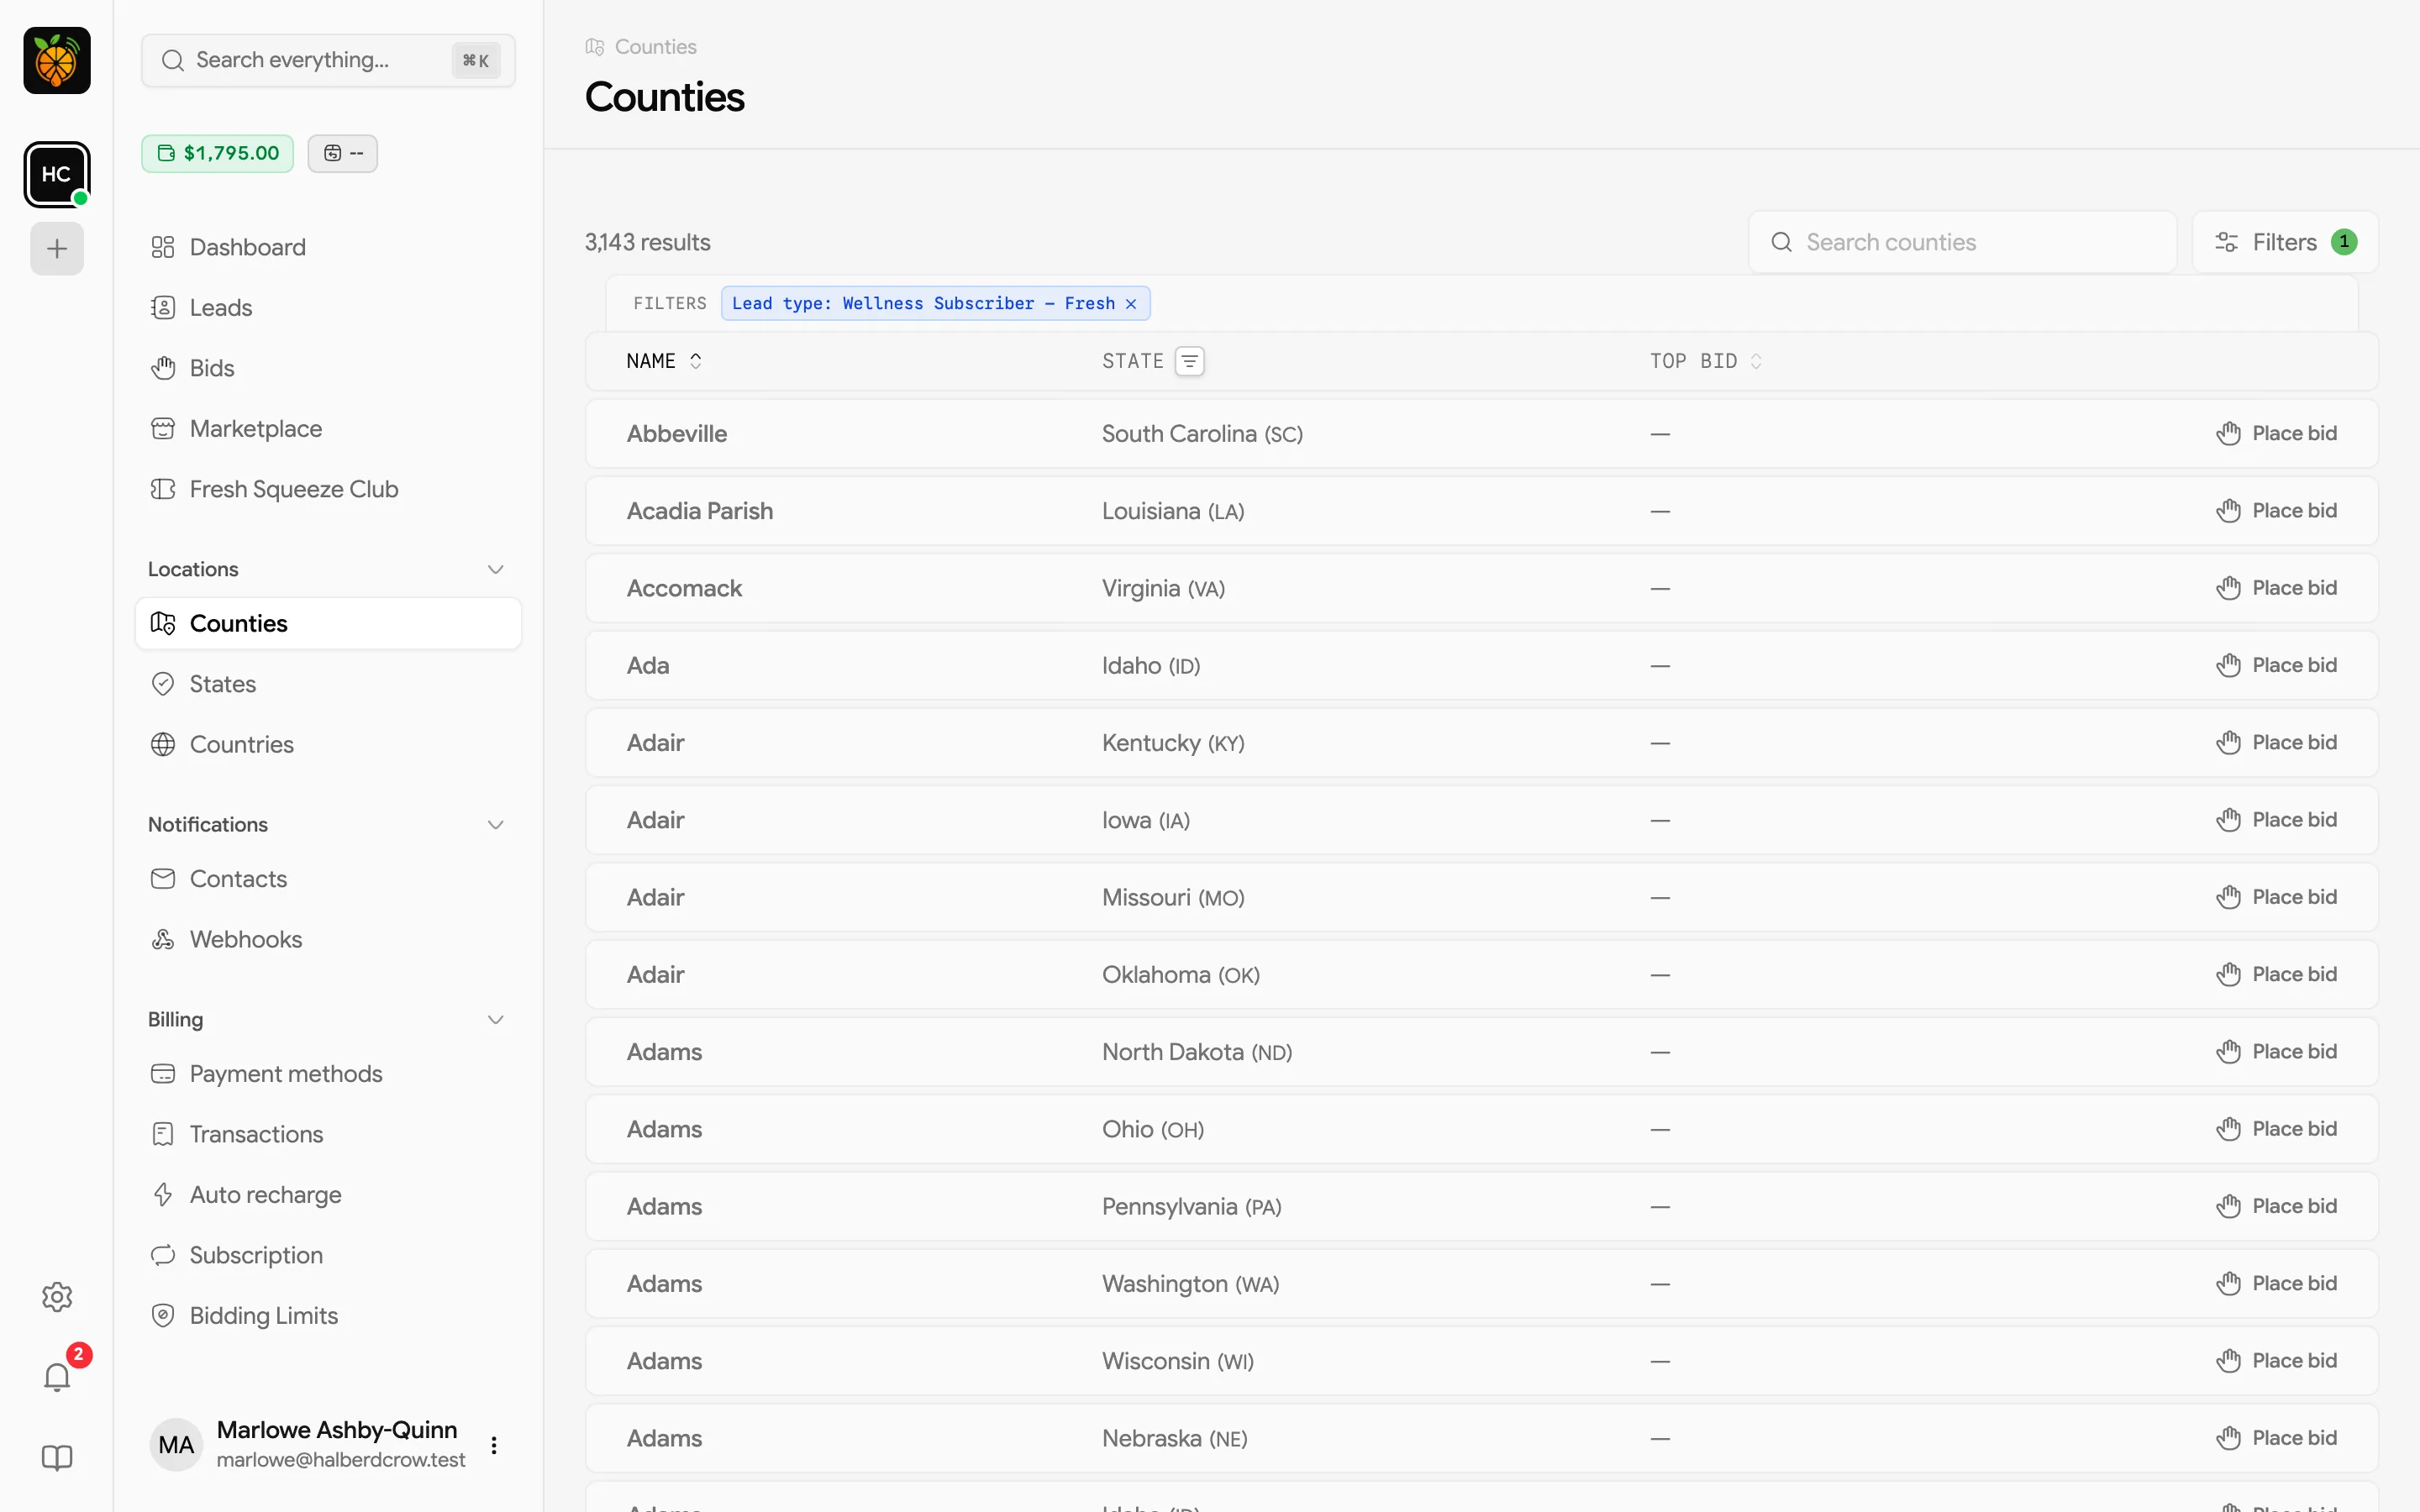Viewport: 2420px width, 1512px height.
Task: Open the documentation book icon
Action: pos(57,1458)
